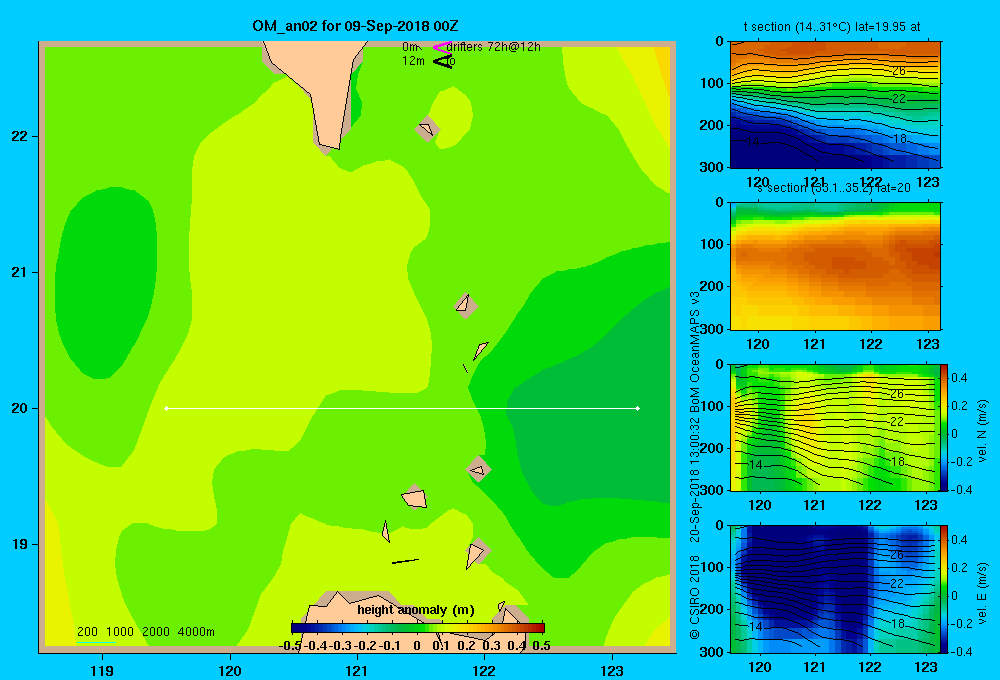Click the '14' contour label in the vel. N section

click(x=756, y=464)
